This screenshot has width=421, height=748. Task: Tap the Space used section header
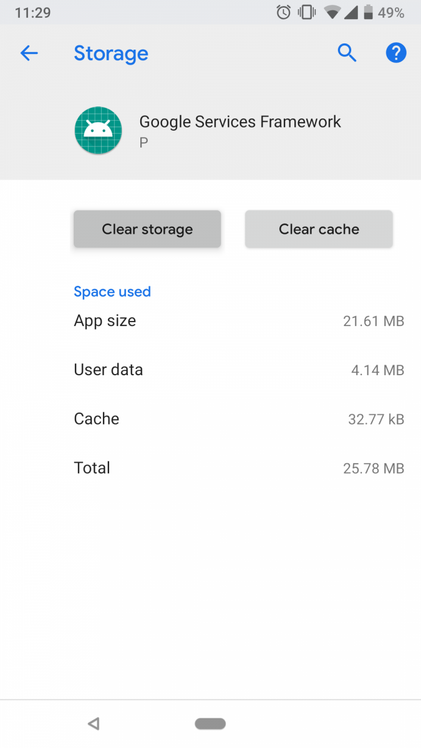[x=112, y=291]
